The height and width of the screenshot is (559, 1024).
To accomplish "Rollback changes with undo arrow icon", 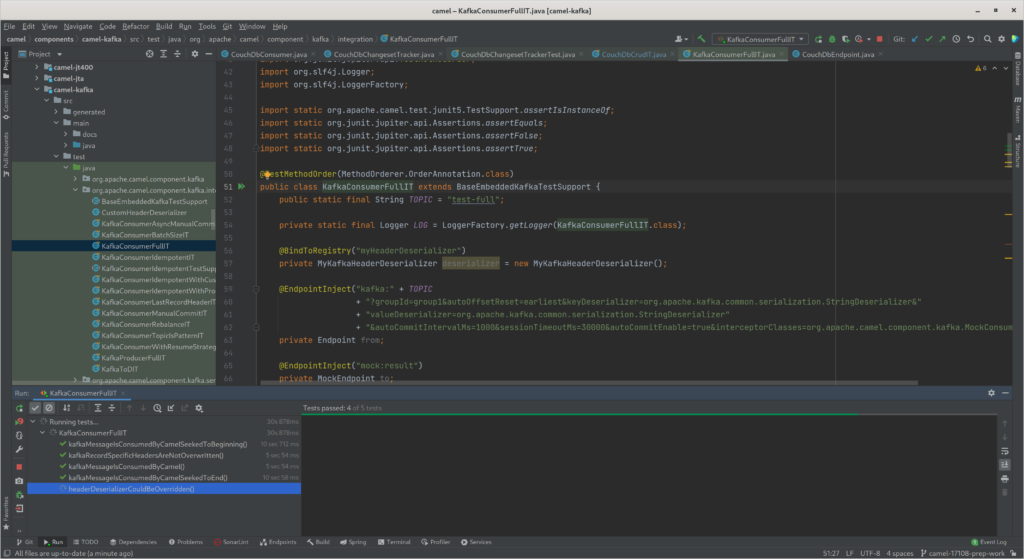I will [x=970, y=39].
